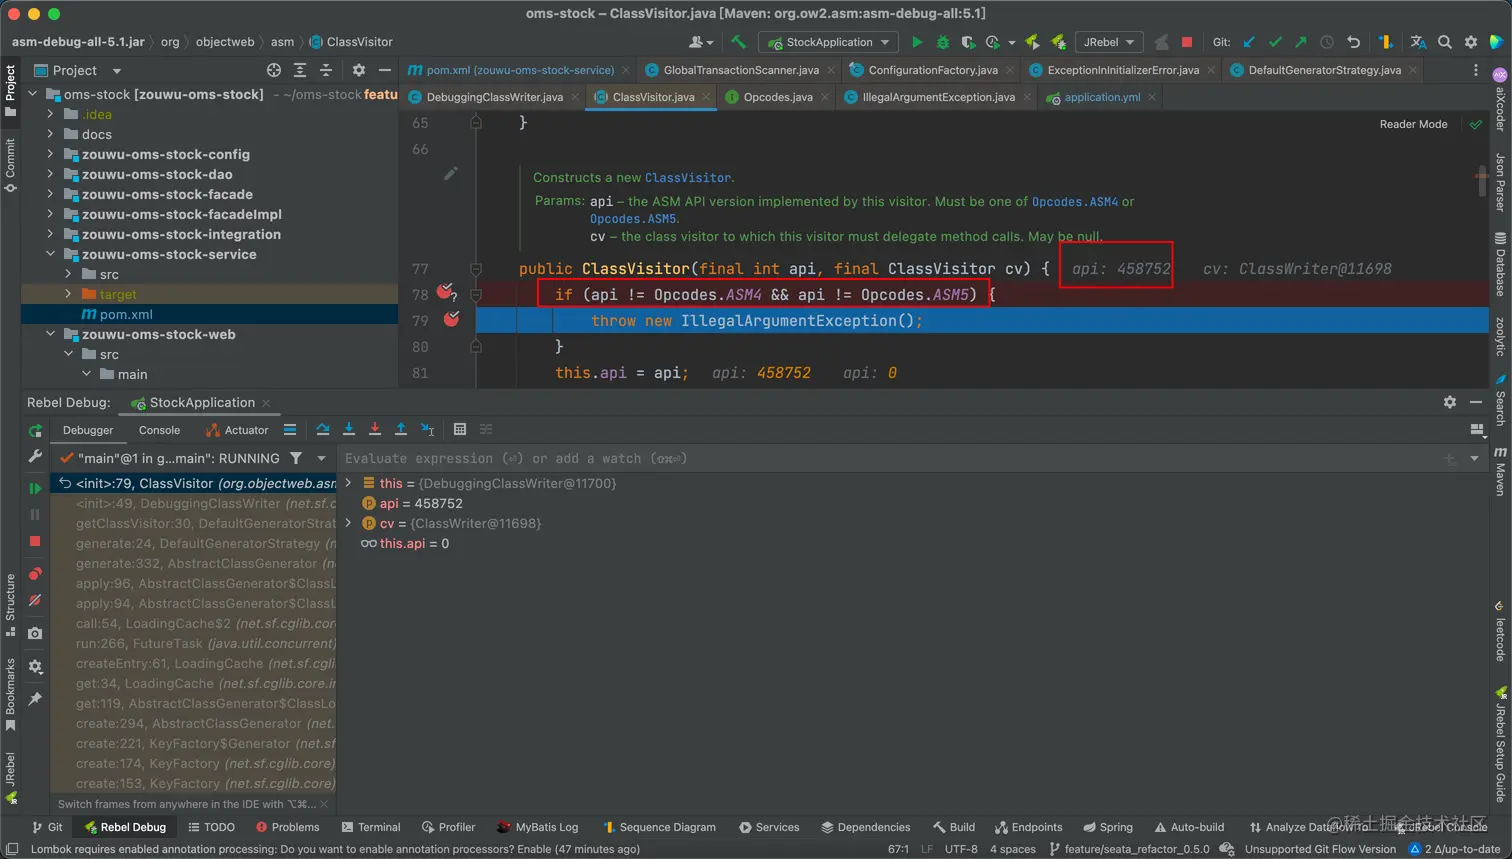This screenshot has width=1512, height=859.
Task: Open IDE settings gear in top toolbar
Action: (1471, 42)
